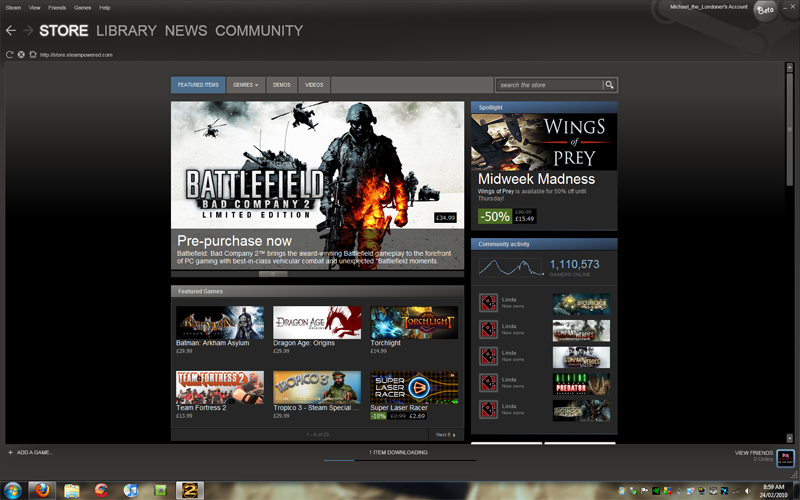Screen dimensions: 800x500
Task: Open the Friends menu
Action: pyautogui.click(x=57, y=7)
